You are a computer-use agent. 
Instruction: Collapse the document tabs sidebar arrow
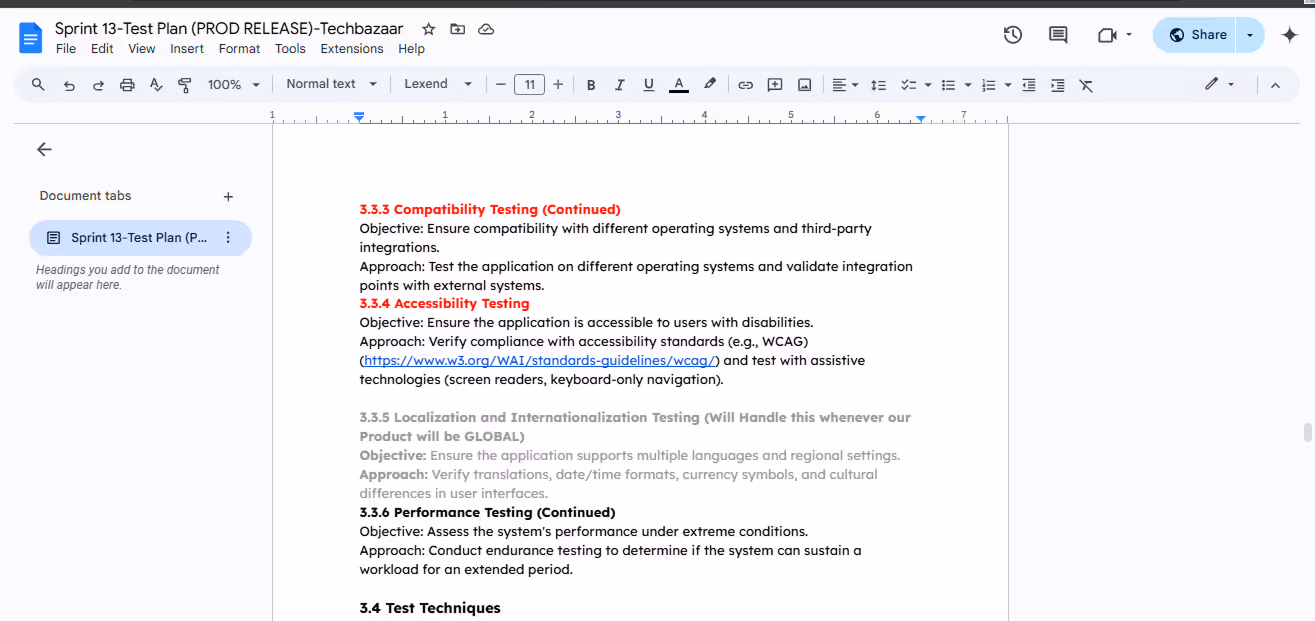[44, 149]
